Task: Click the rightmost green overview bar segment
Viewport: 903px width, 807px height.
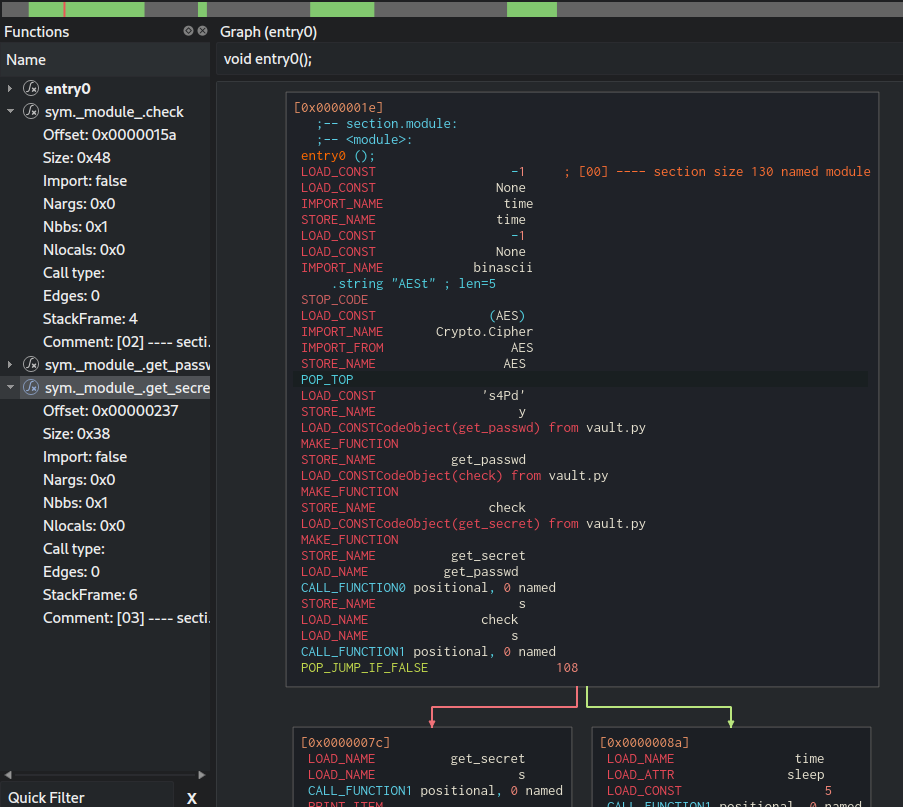Action: click(532, 9)
